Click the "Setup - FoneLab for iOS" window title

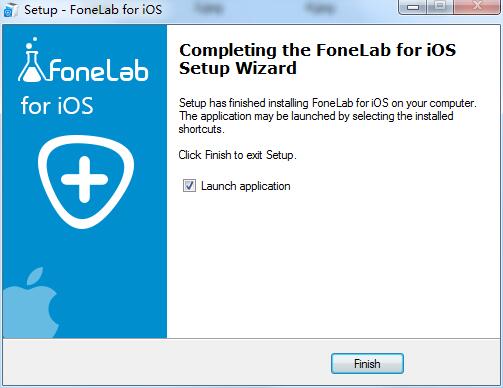point(93,9)
